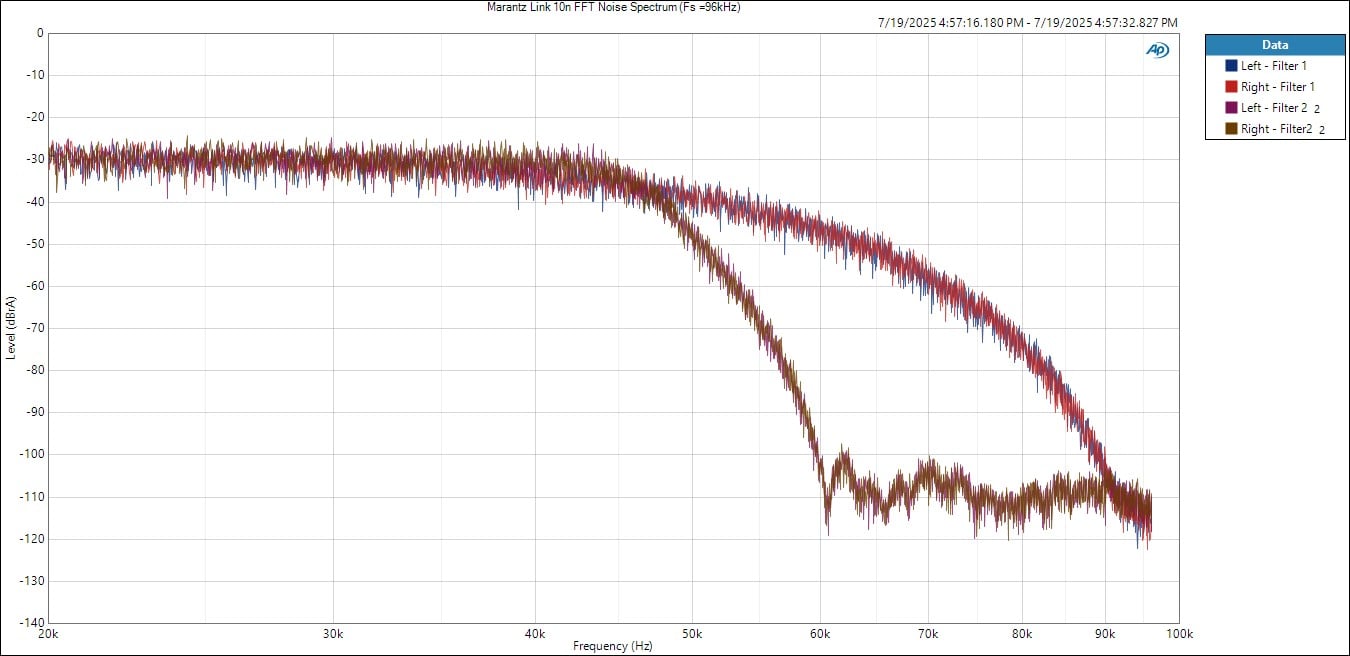
Task: Click the -70 tick on the level axis
Action: click(34, 328)
